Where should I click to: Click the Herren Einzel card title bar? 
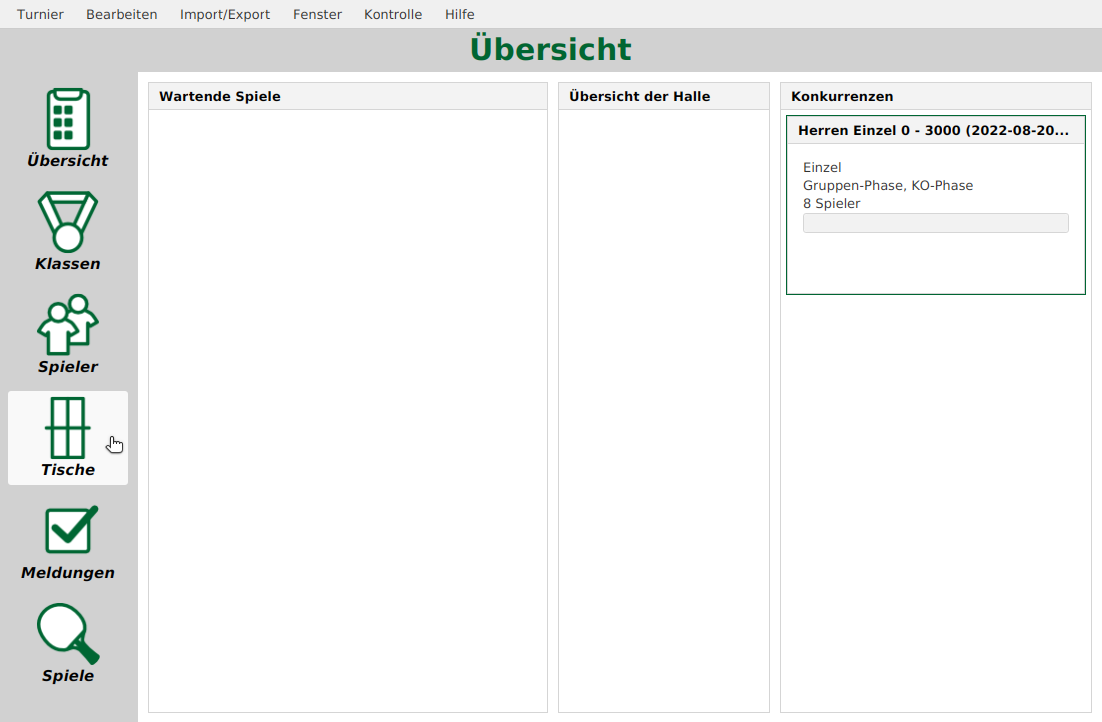click(x=935, y=130)
